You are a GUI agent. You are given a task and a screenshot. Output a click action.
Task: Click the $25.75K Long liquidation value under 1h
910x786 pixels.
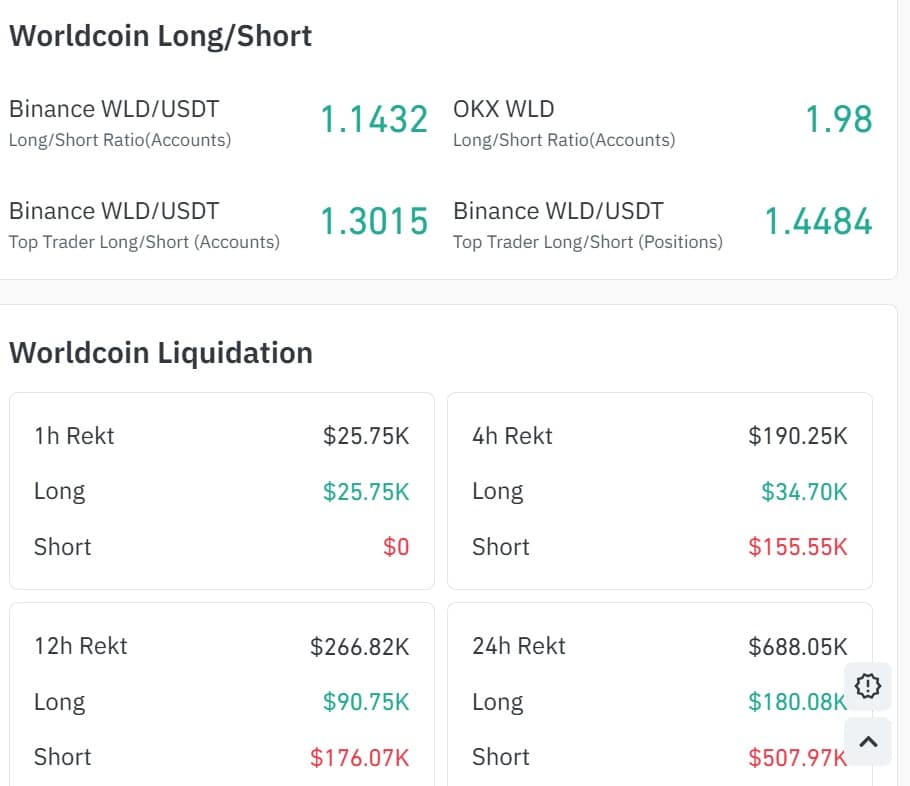pos(366,491)
